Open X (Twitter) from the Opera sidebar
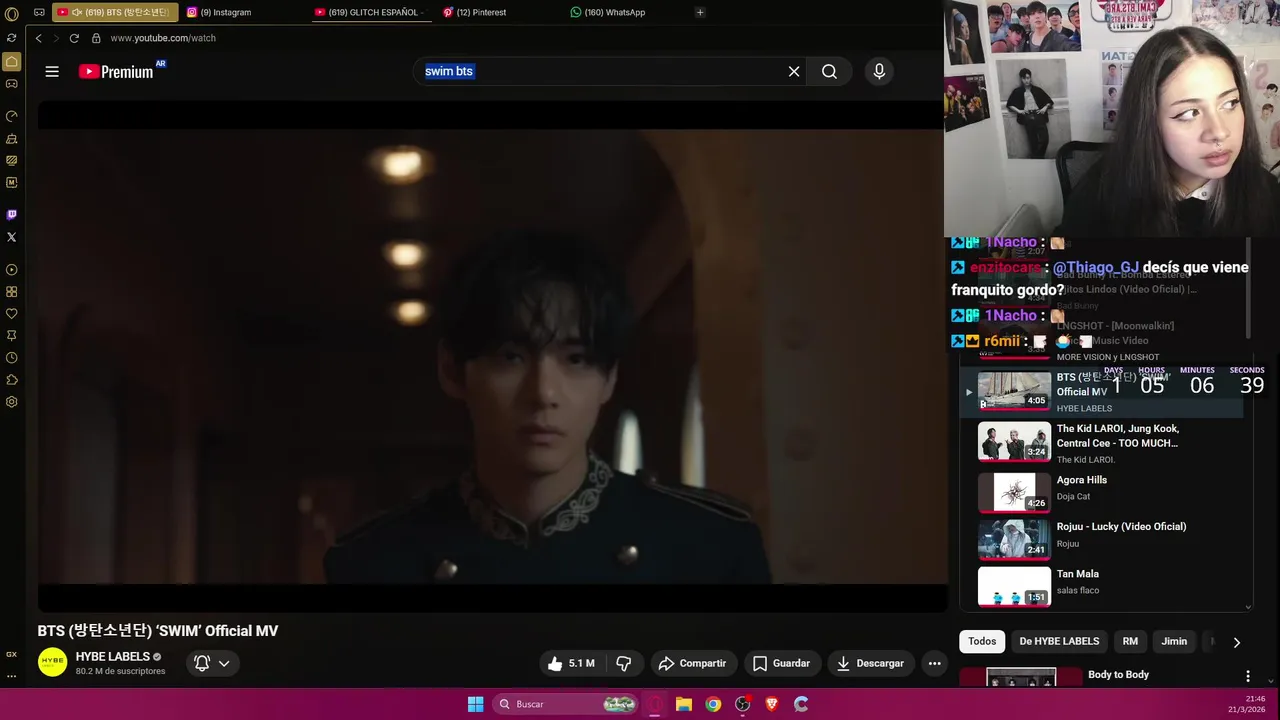This screenshot has width=1280, height=720. click(12, 237)
